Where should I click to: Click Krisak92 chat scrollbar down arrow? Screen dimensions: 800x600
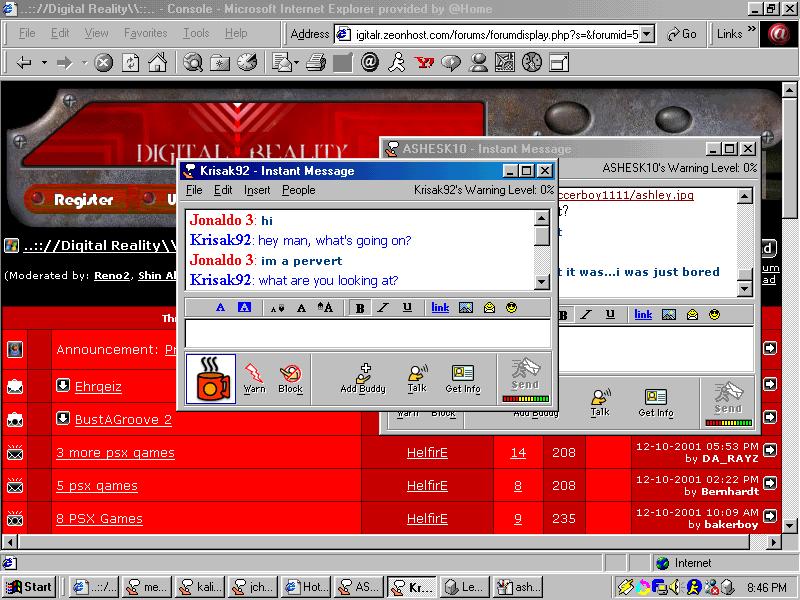click(x=541, y=282)
